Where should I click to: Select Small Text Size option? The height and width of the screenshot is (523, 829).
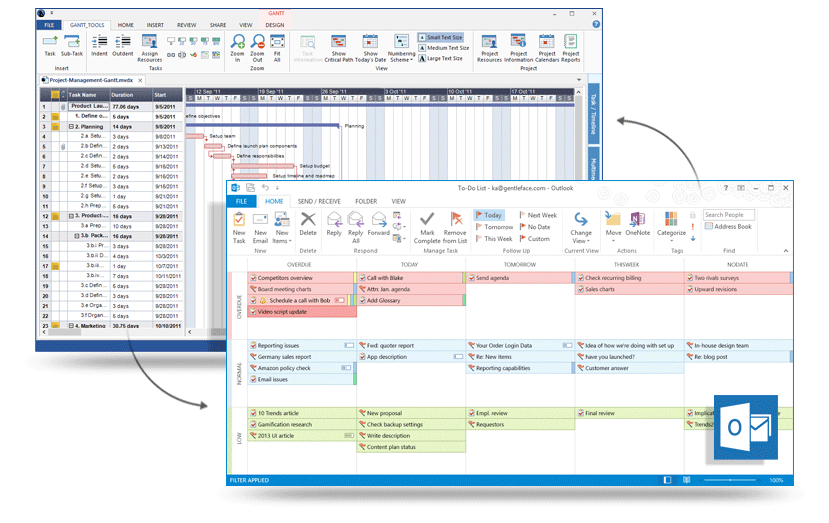pyautogui.click(x=440, y=38)
